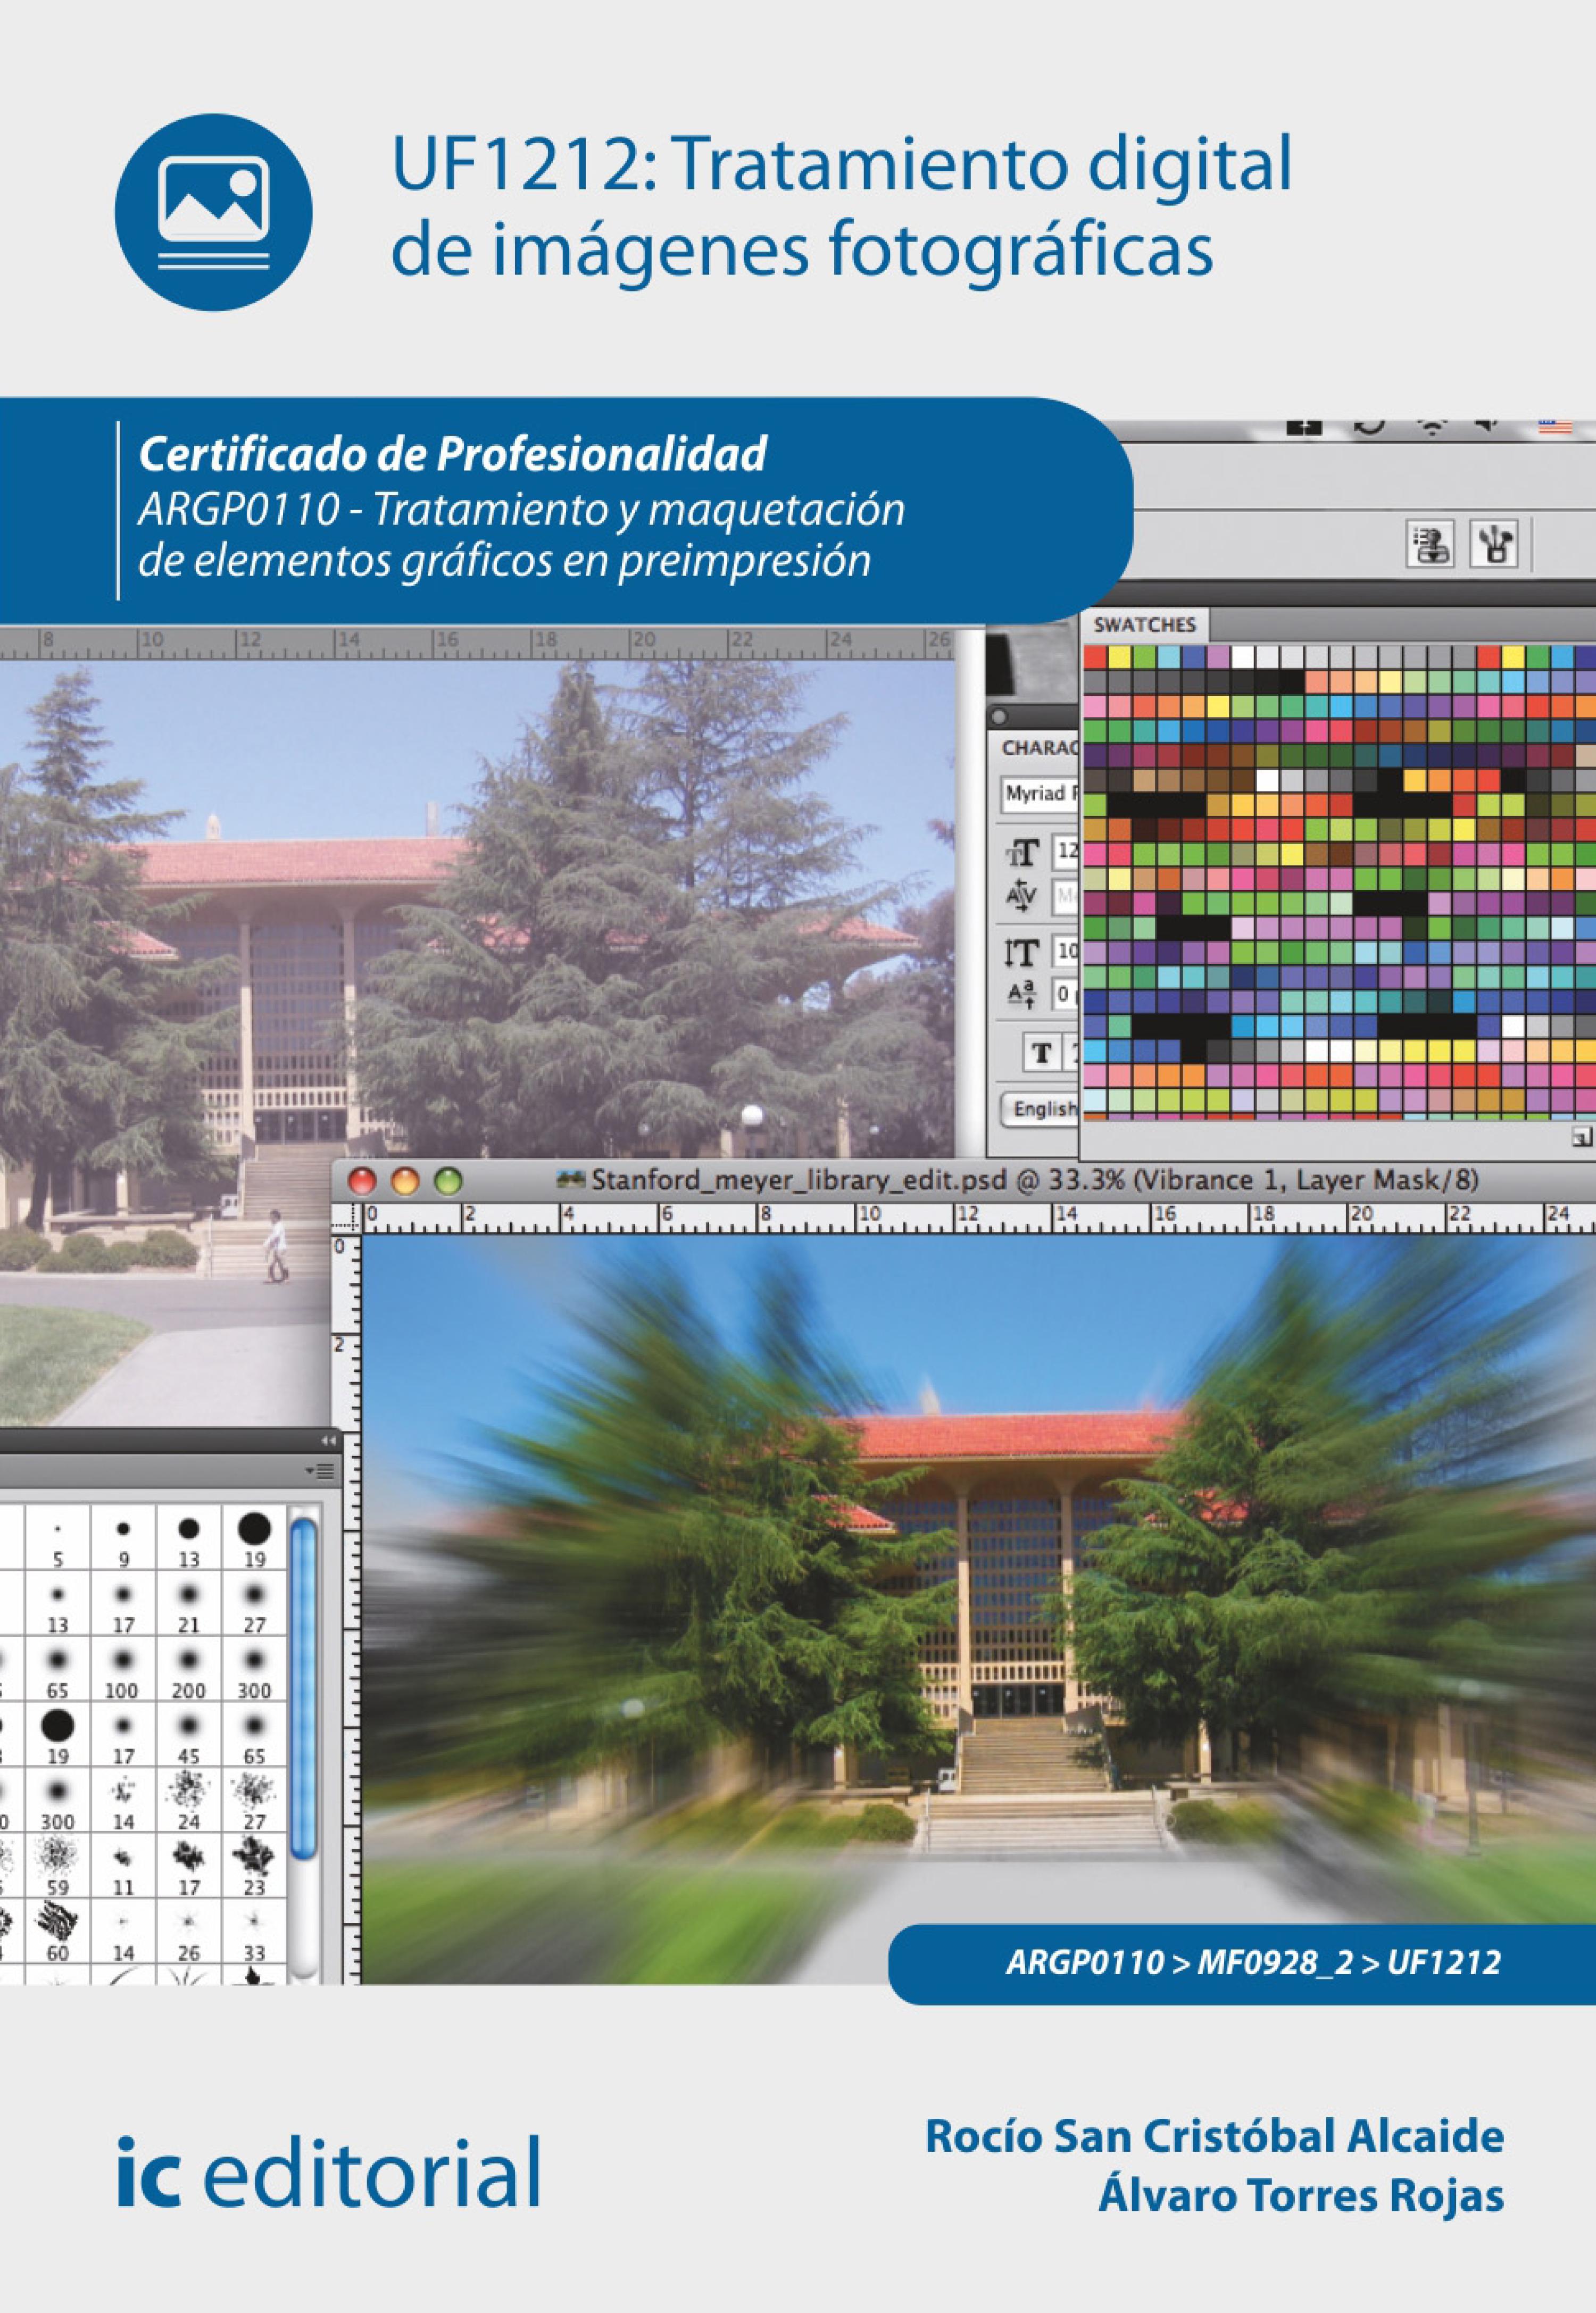Click the brush panel toggle icon in the options bar
Image resolution: width=1596 pixels, height=2313 pixels.
1430,545
